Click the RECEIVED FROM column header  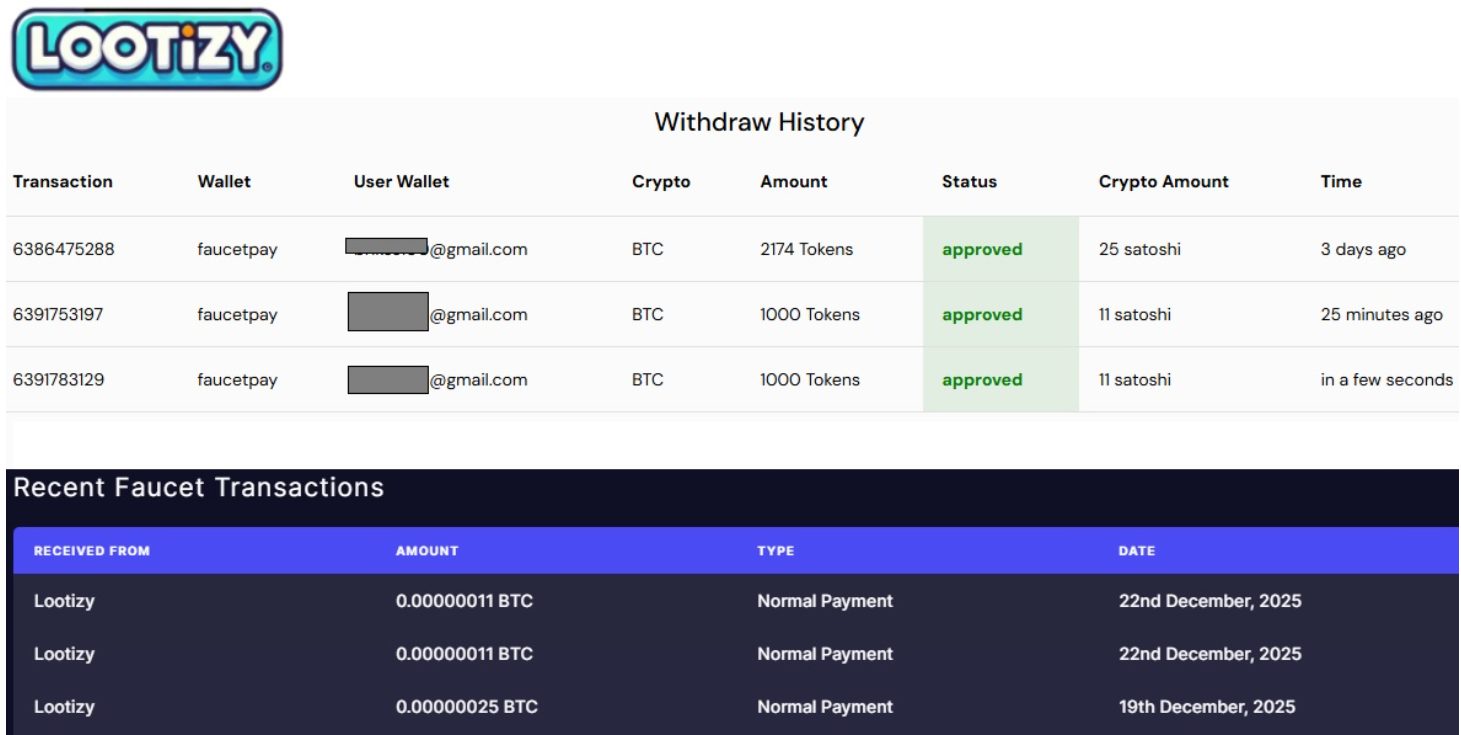tap(92, 551)
